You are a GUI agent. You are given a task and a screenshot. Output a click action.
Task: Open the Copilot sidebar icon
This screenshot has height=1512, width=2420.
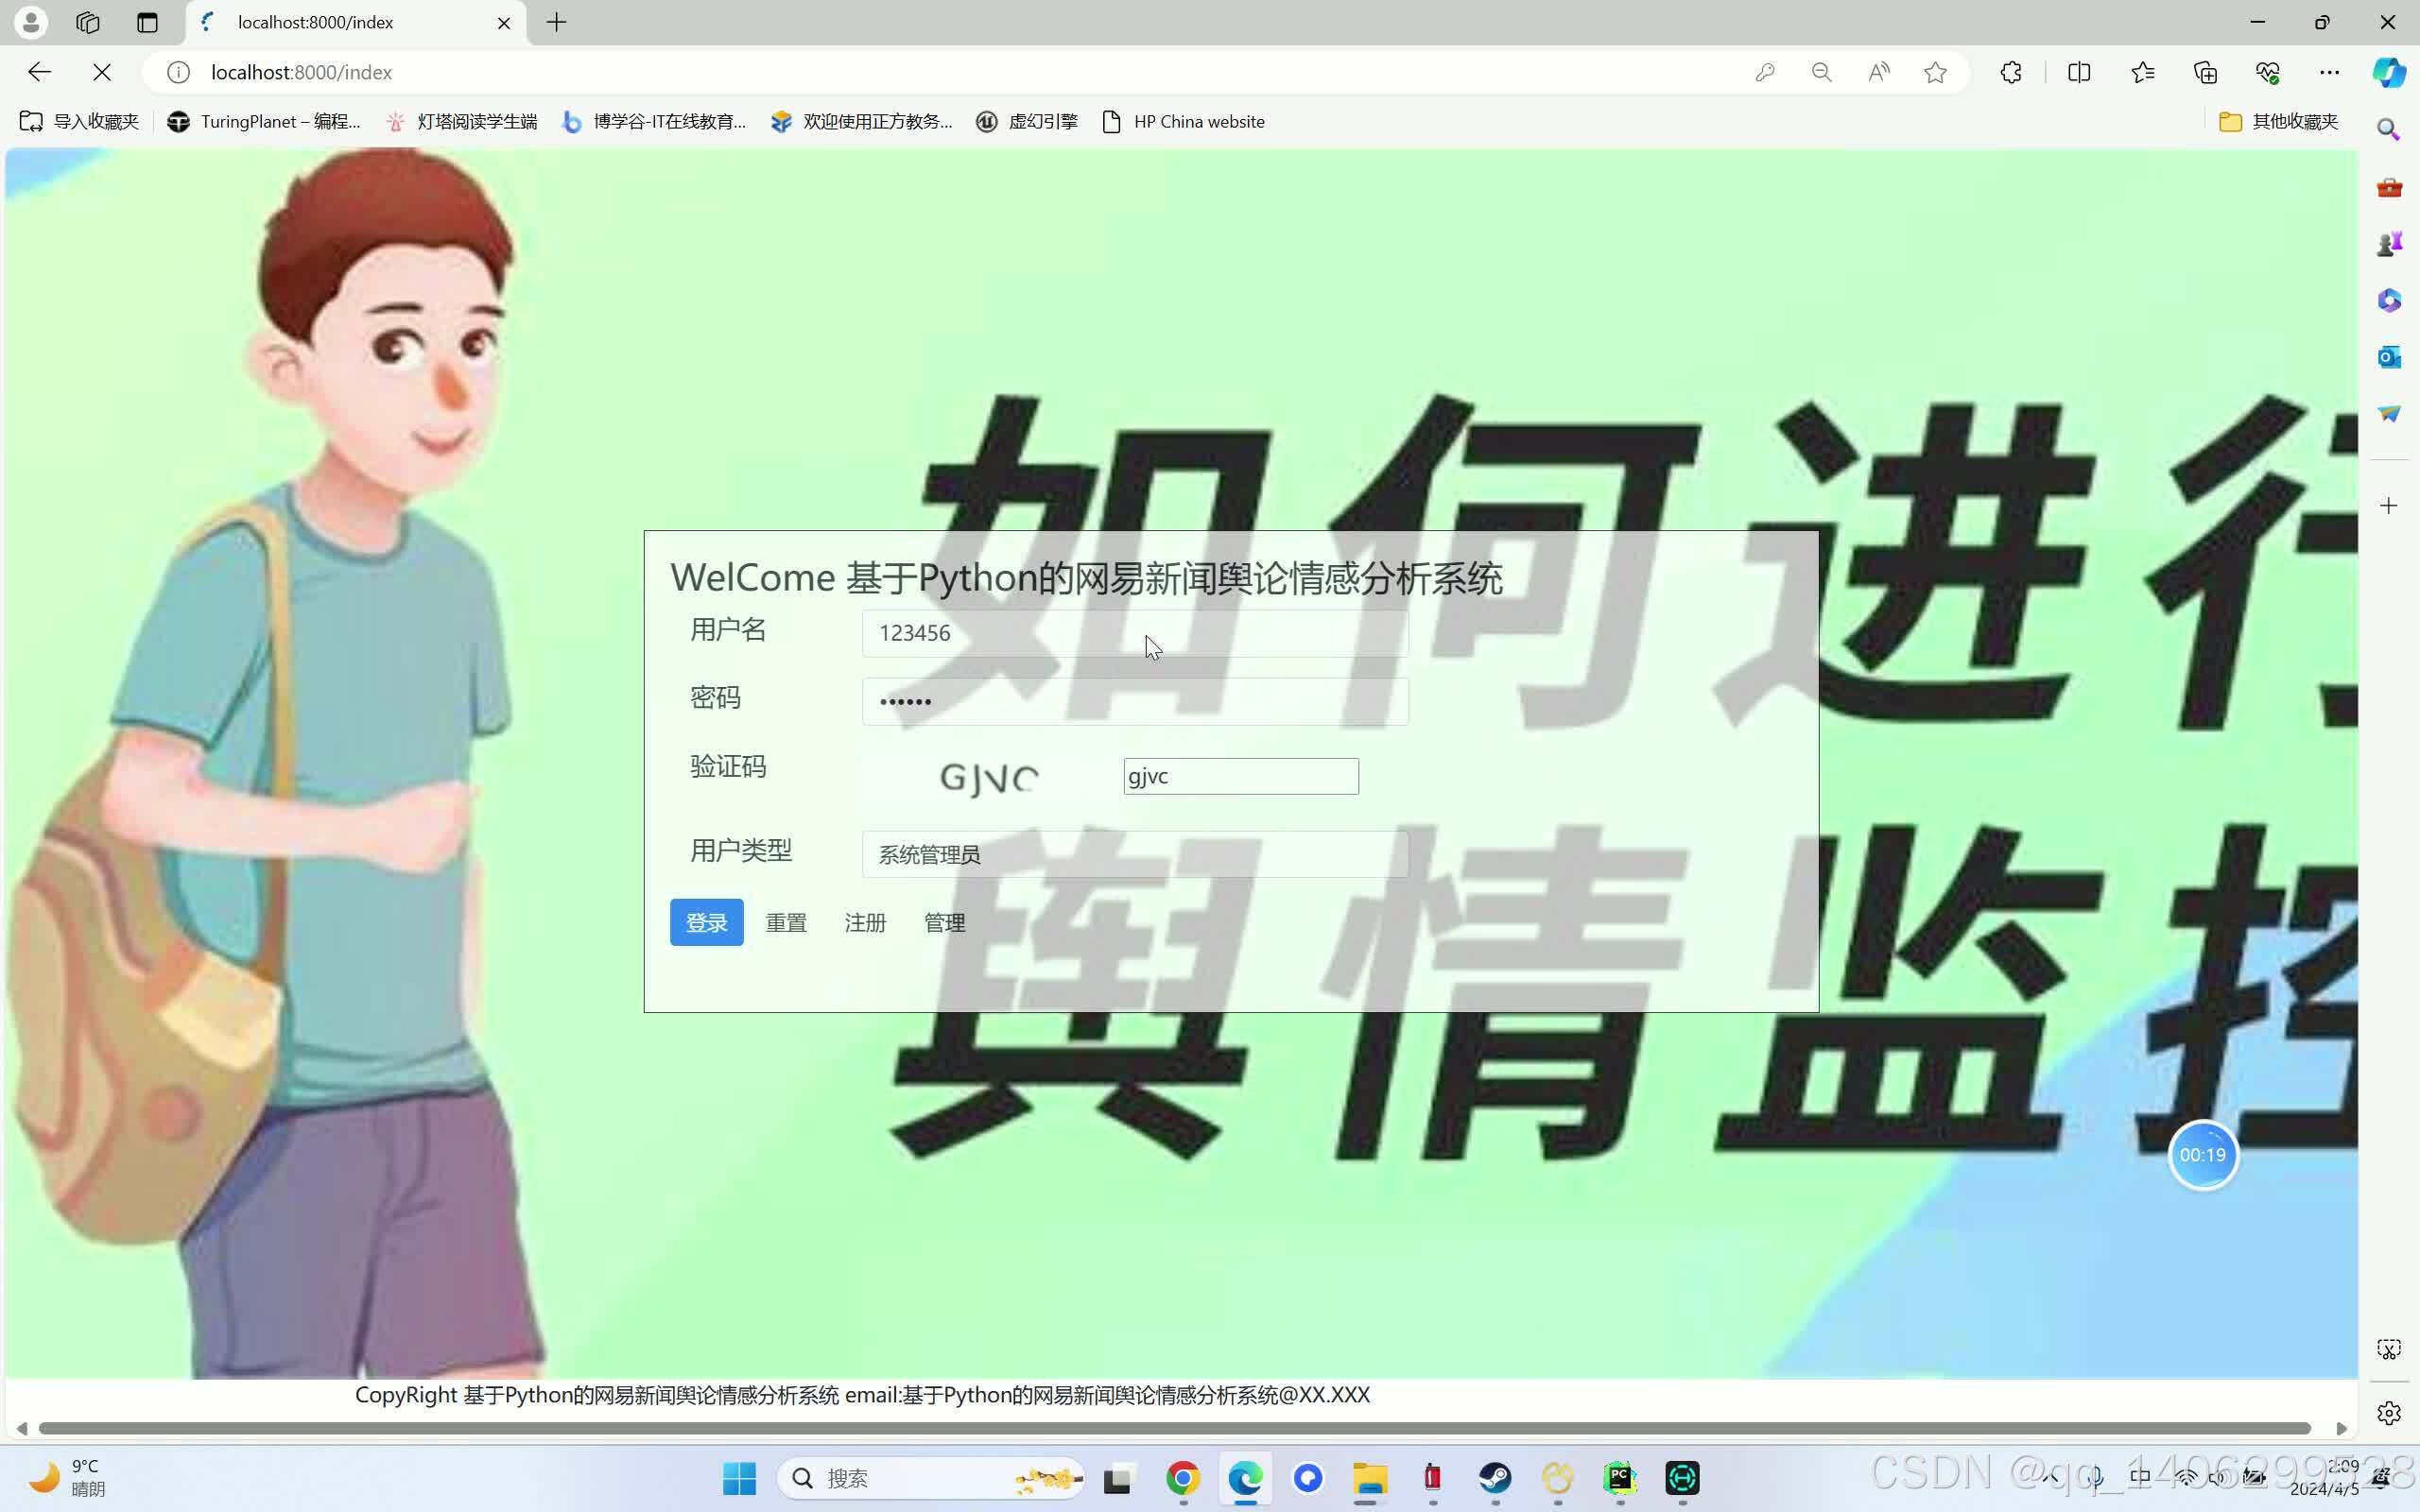[x=2389, y=72]
